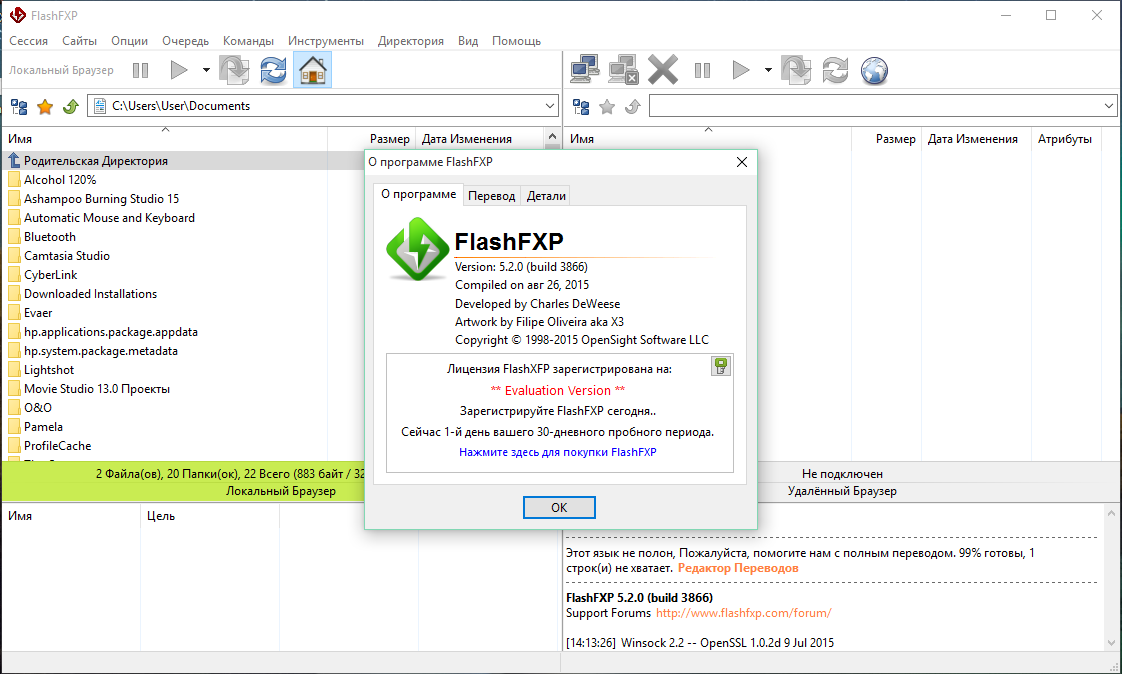Select the О программе tab
The height and width of the screenshot is (674, 1122).
[x=419, y=194]
